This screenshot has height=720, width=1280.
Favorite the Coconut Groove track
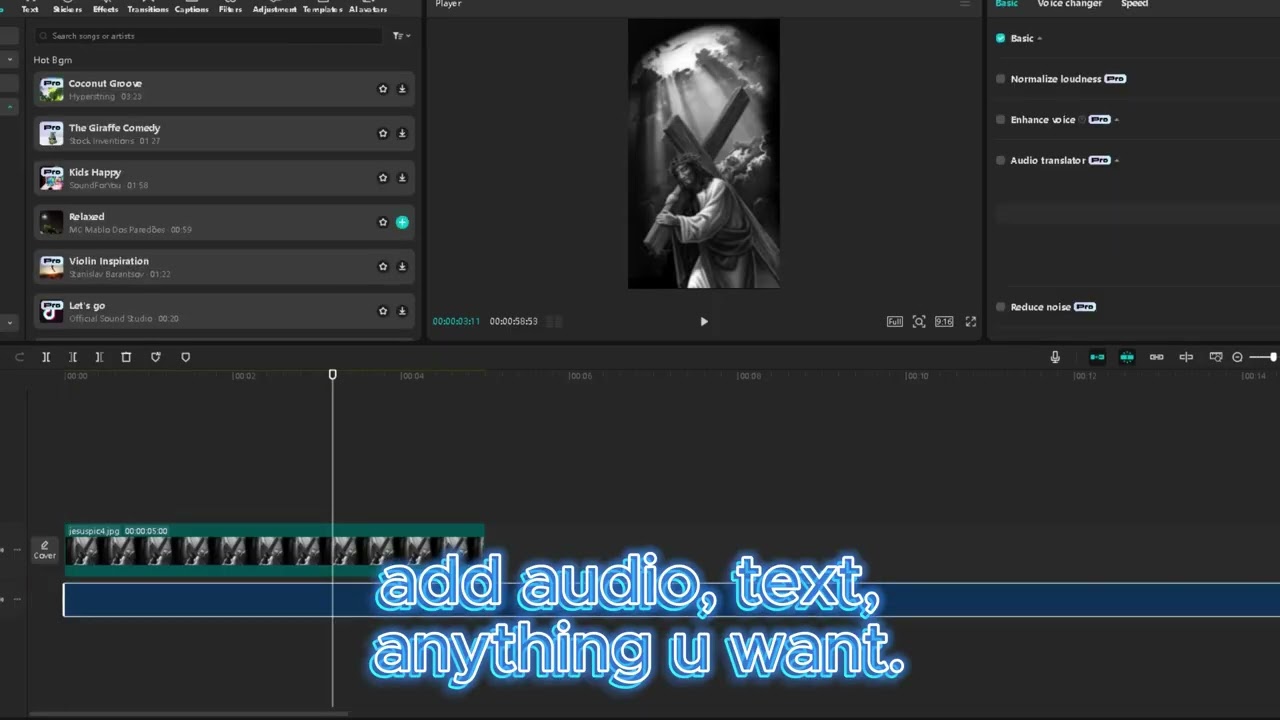pos(382,89)
